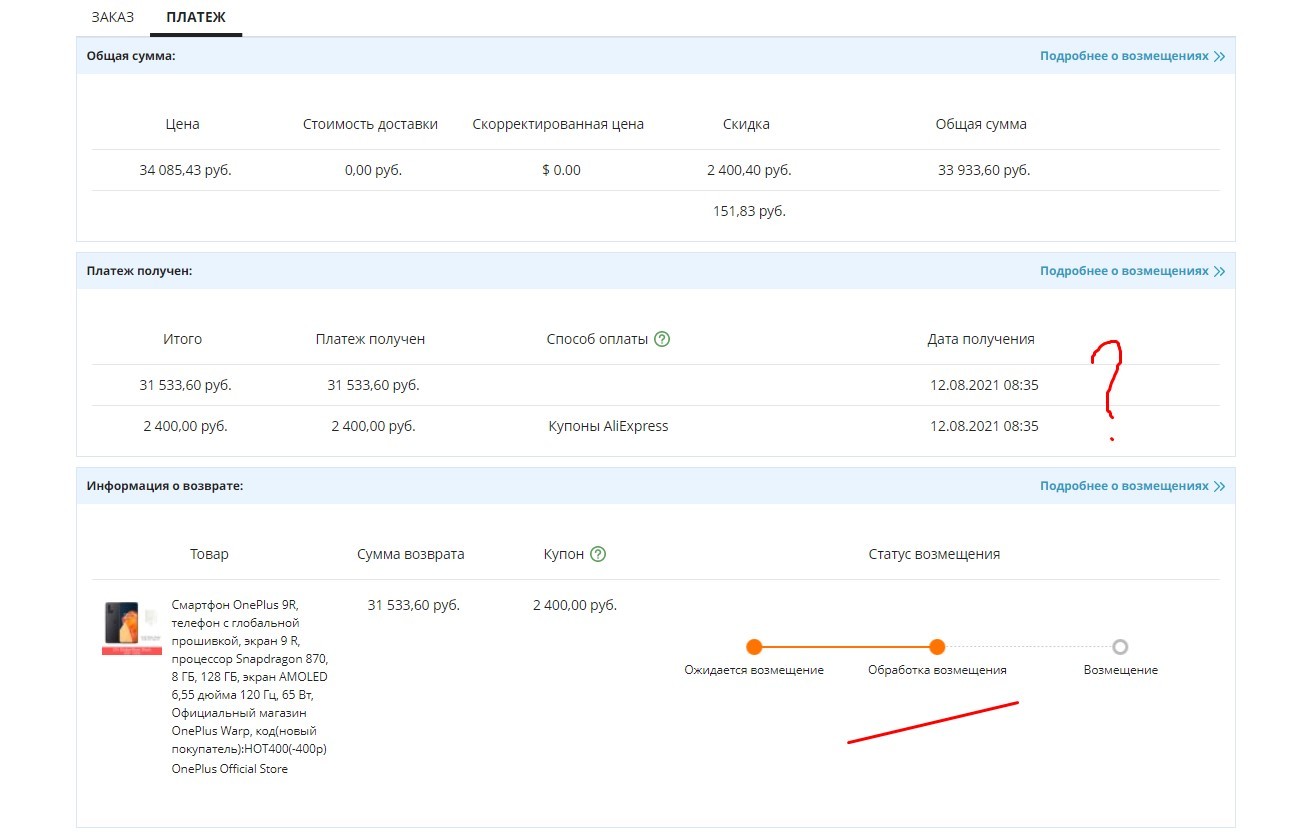Click the Сумма возврата column header

coord(411,554)
